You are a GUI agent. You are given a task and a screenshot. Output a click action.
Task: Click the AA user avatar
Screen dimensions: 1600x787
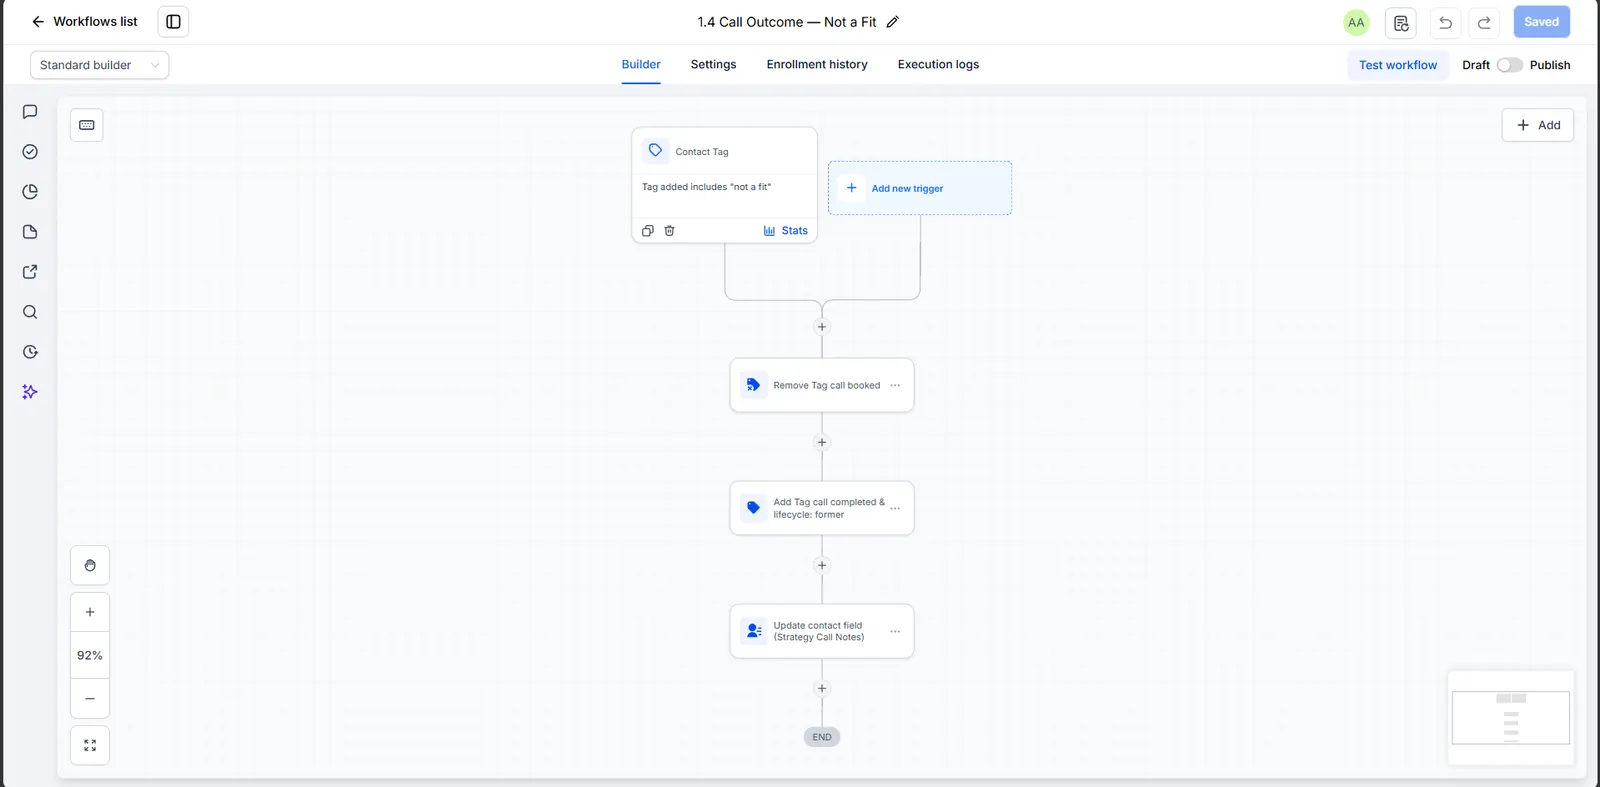click(1356, 22)
